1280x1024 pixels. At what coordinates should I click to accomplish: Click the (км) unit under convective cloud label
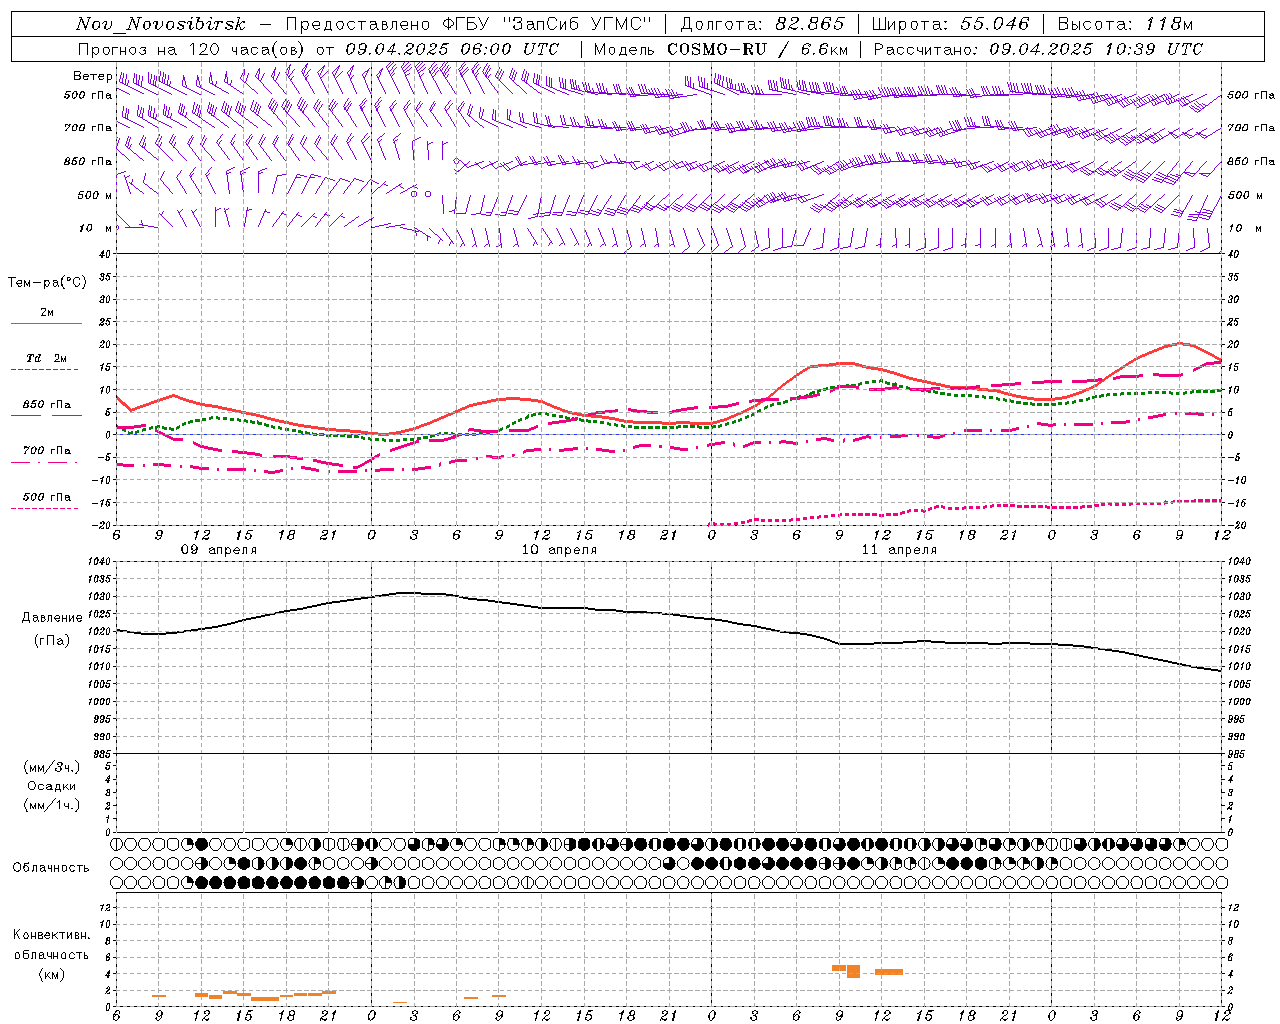(x=51, y=974)
